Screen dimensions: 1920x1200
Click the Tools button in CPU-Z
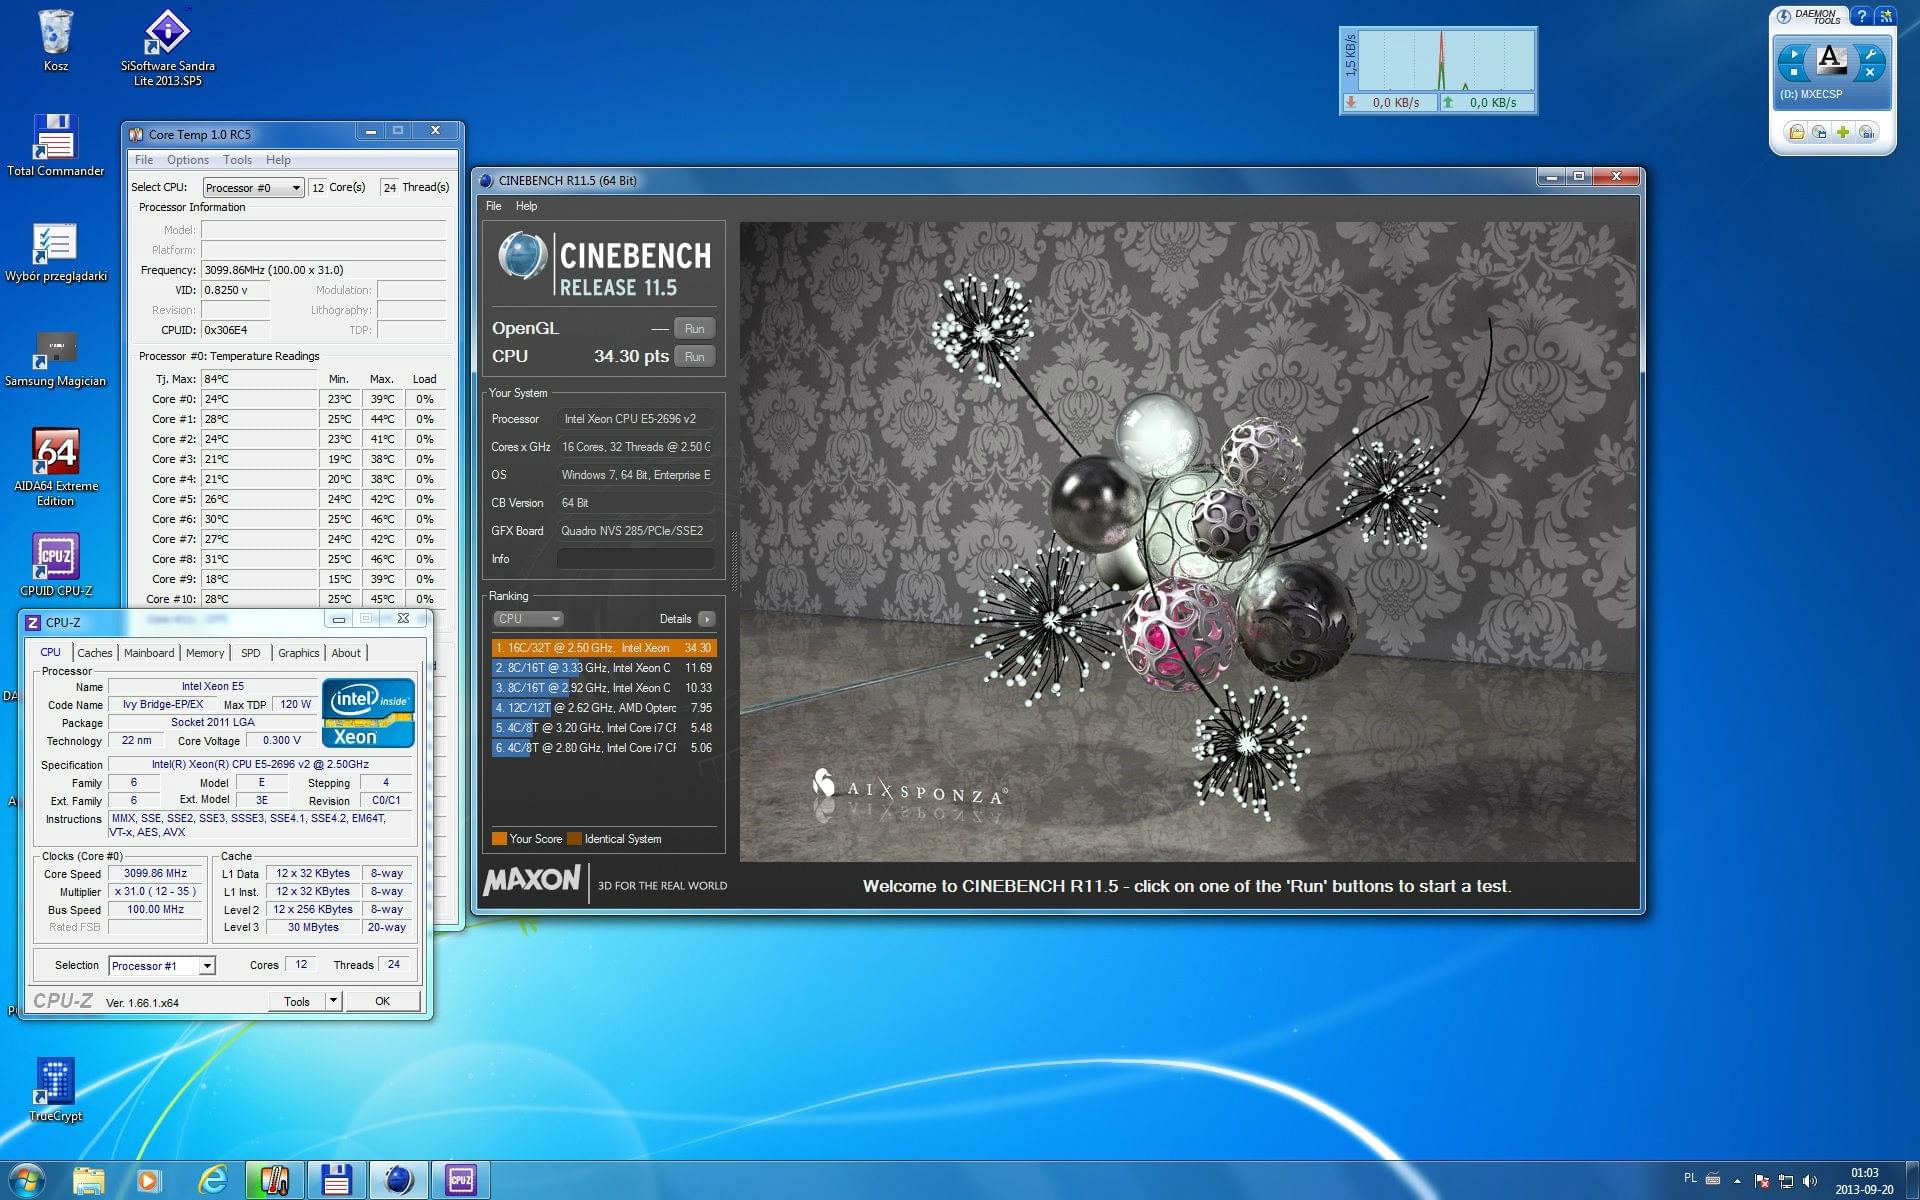[x=297, y=1001]
